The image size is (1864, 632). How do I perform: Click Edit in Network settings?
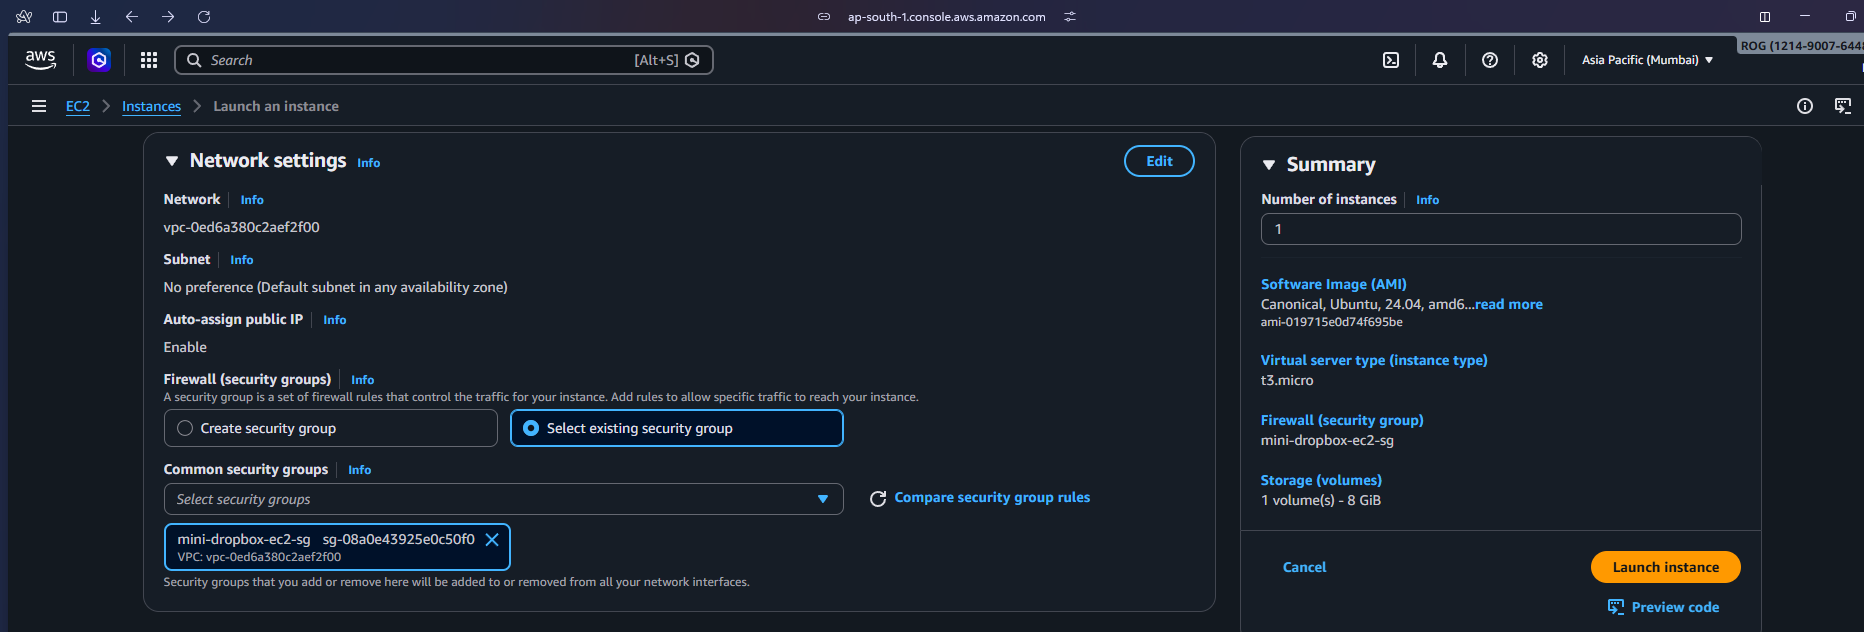[x=1158, y=161]
